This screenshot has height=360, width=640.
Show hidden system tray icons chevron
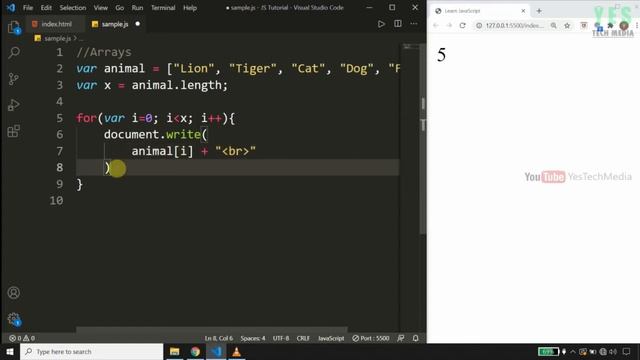[x=573, y=351]
